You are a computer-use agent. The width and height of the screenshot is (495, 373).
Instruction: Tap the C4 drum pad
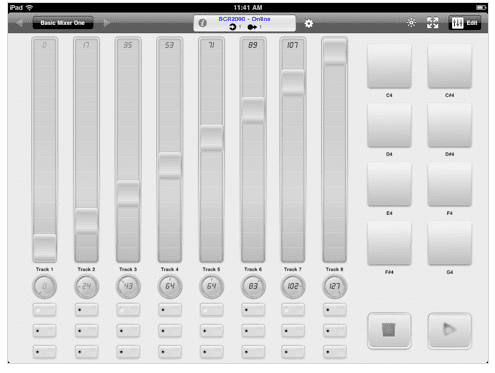tap(389, 66)
